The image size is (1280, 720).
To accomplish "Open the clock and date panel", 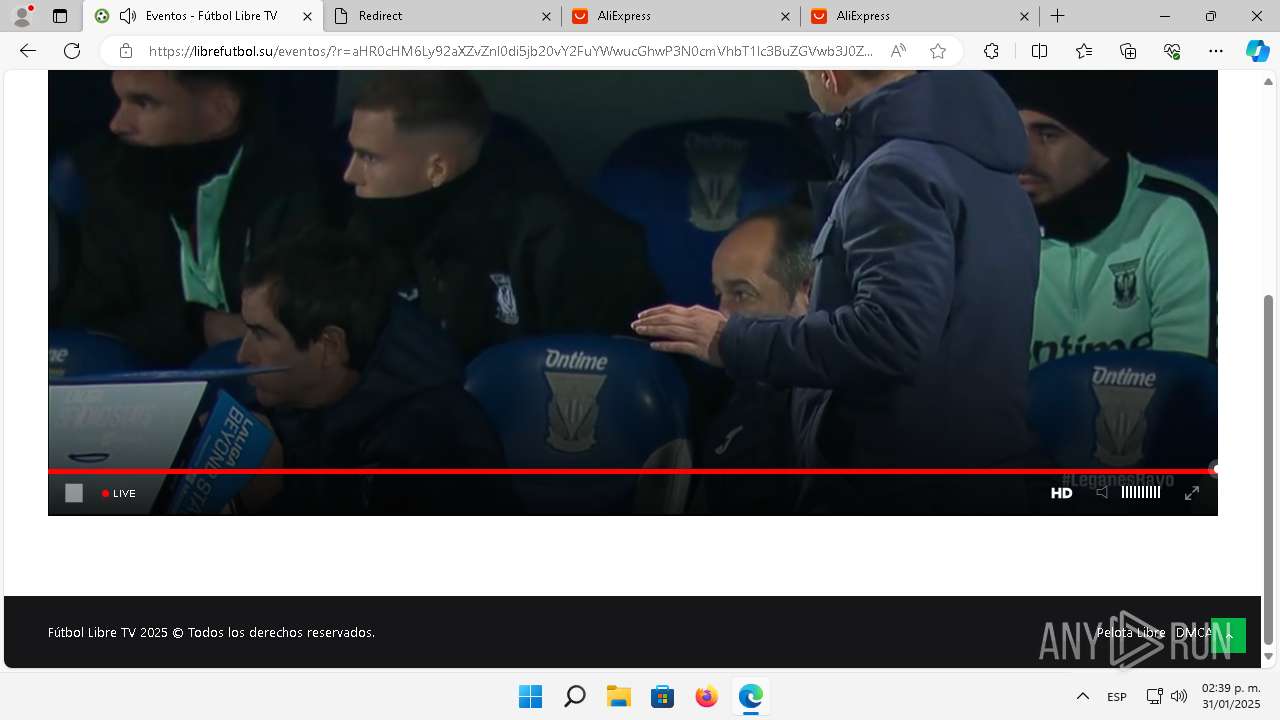I will point(1231,696).
